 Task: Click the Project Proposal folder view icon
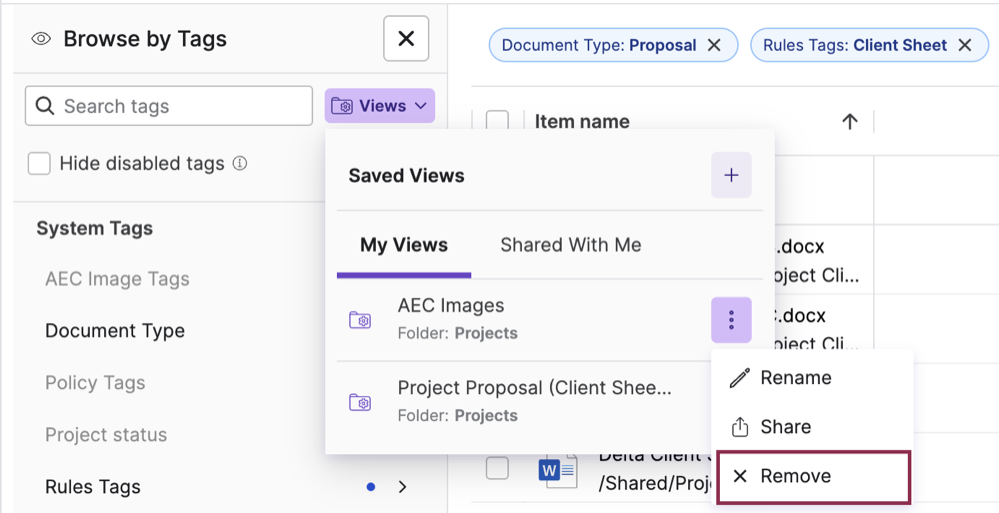360,402
